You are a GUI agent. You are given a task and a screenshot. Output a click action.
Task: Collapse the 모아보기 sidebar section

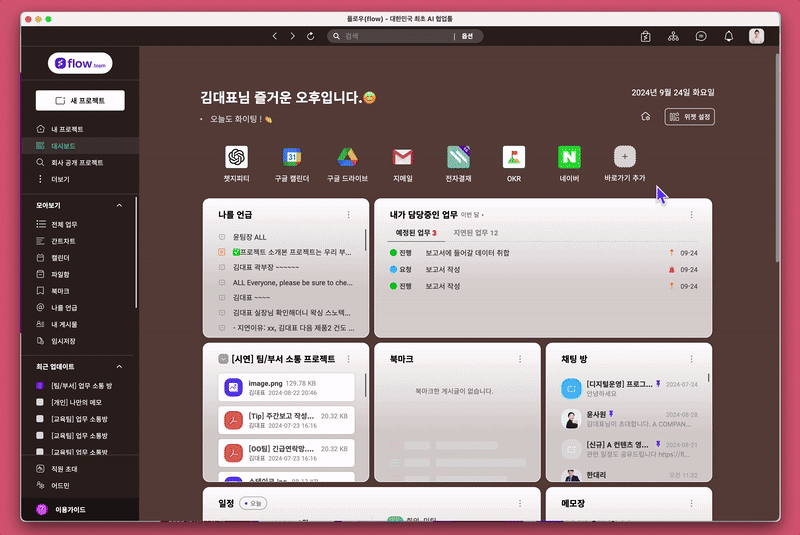click(x=120, y=205)
